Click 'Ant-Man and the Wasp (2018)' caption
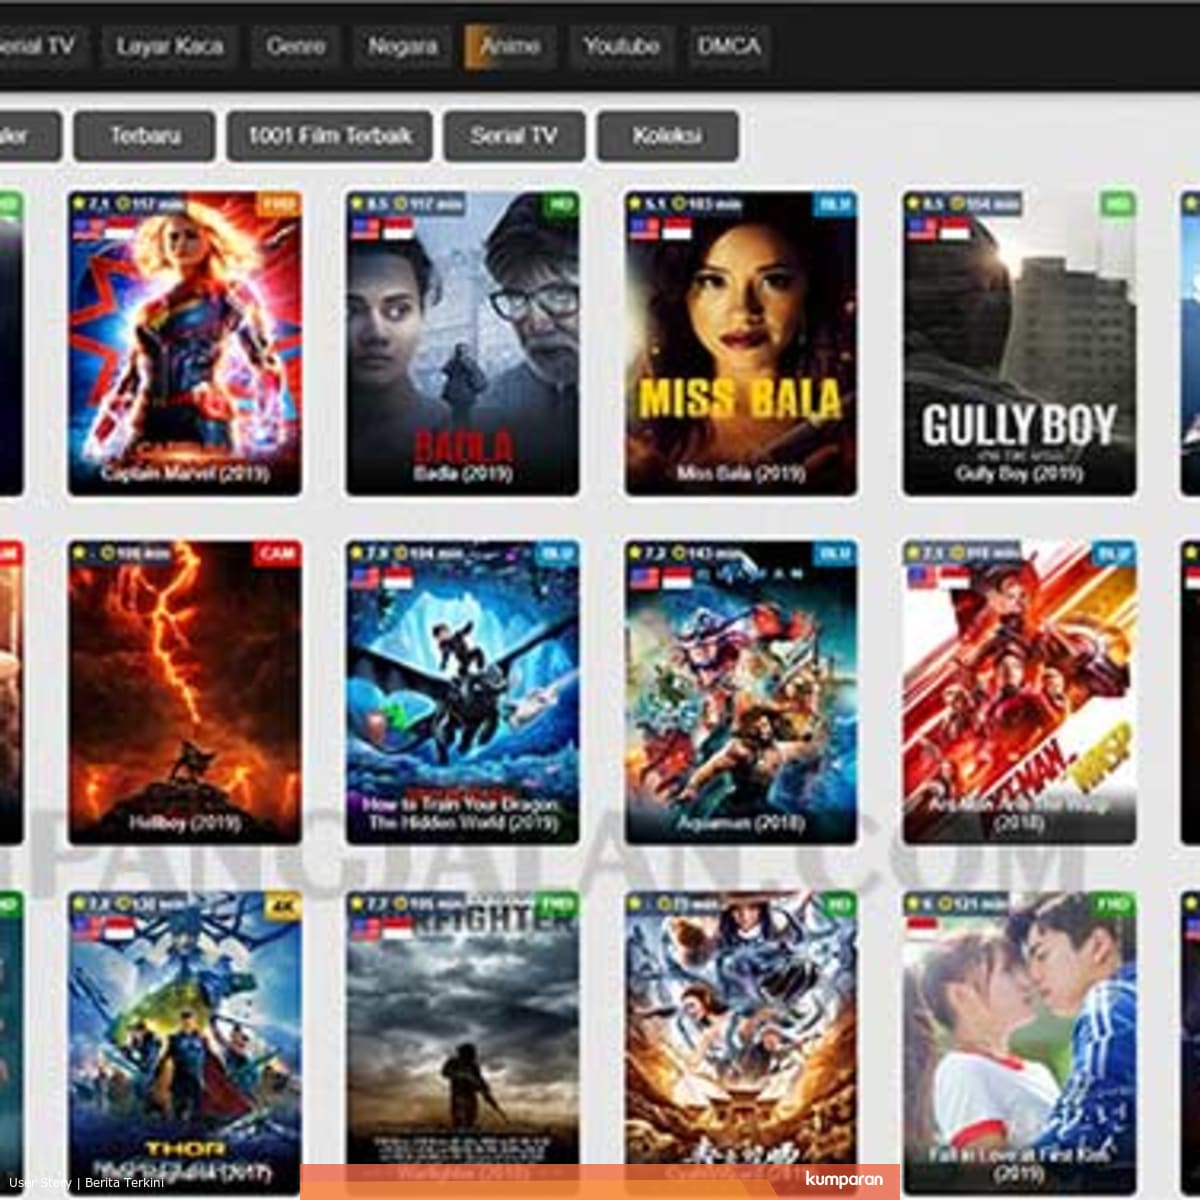The height and width of the screenshot is (1200, 1200). pos(1019,813)
